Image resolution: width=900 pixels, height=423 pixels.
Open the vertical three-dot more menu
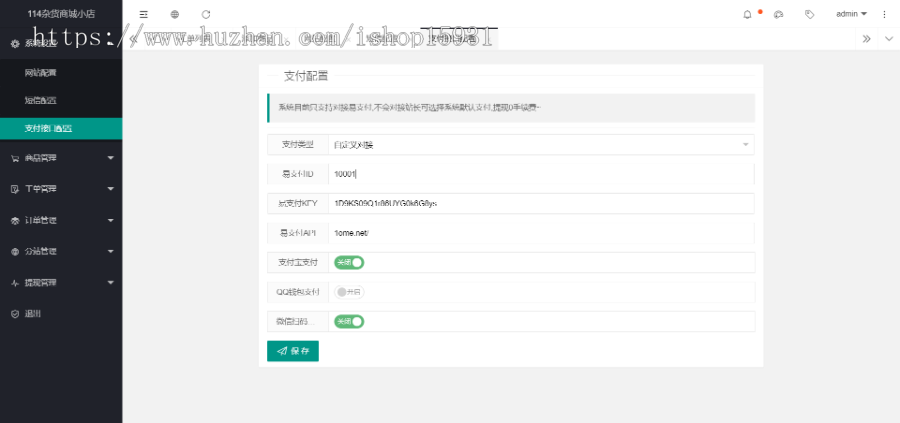point(884,14)
